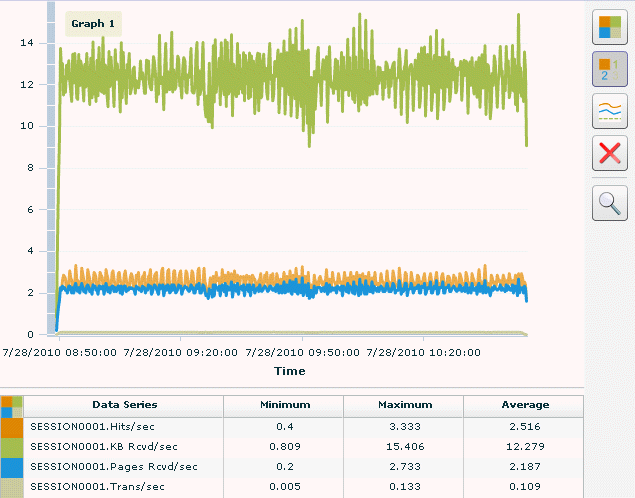
Task: Sort by the Data Series column header
Action: point(124,406)
